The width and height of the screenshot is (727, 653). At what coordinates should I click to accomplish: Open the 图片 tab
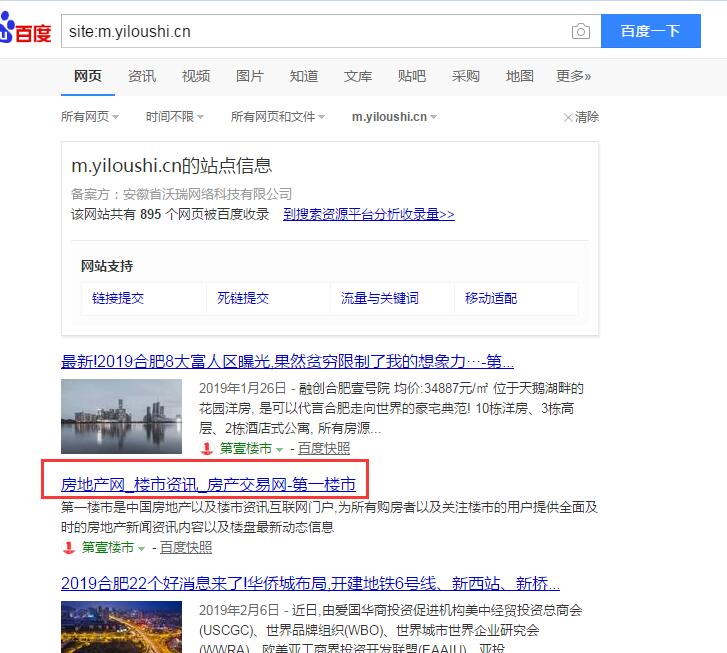250,76
